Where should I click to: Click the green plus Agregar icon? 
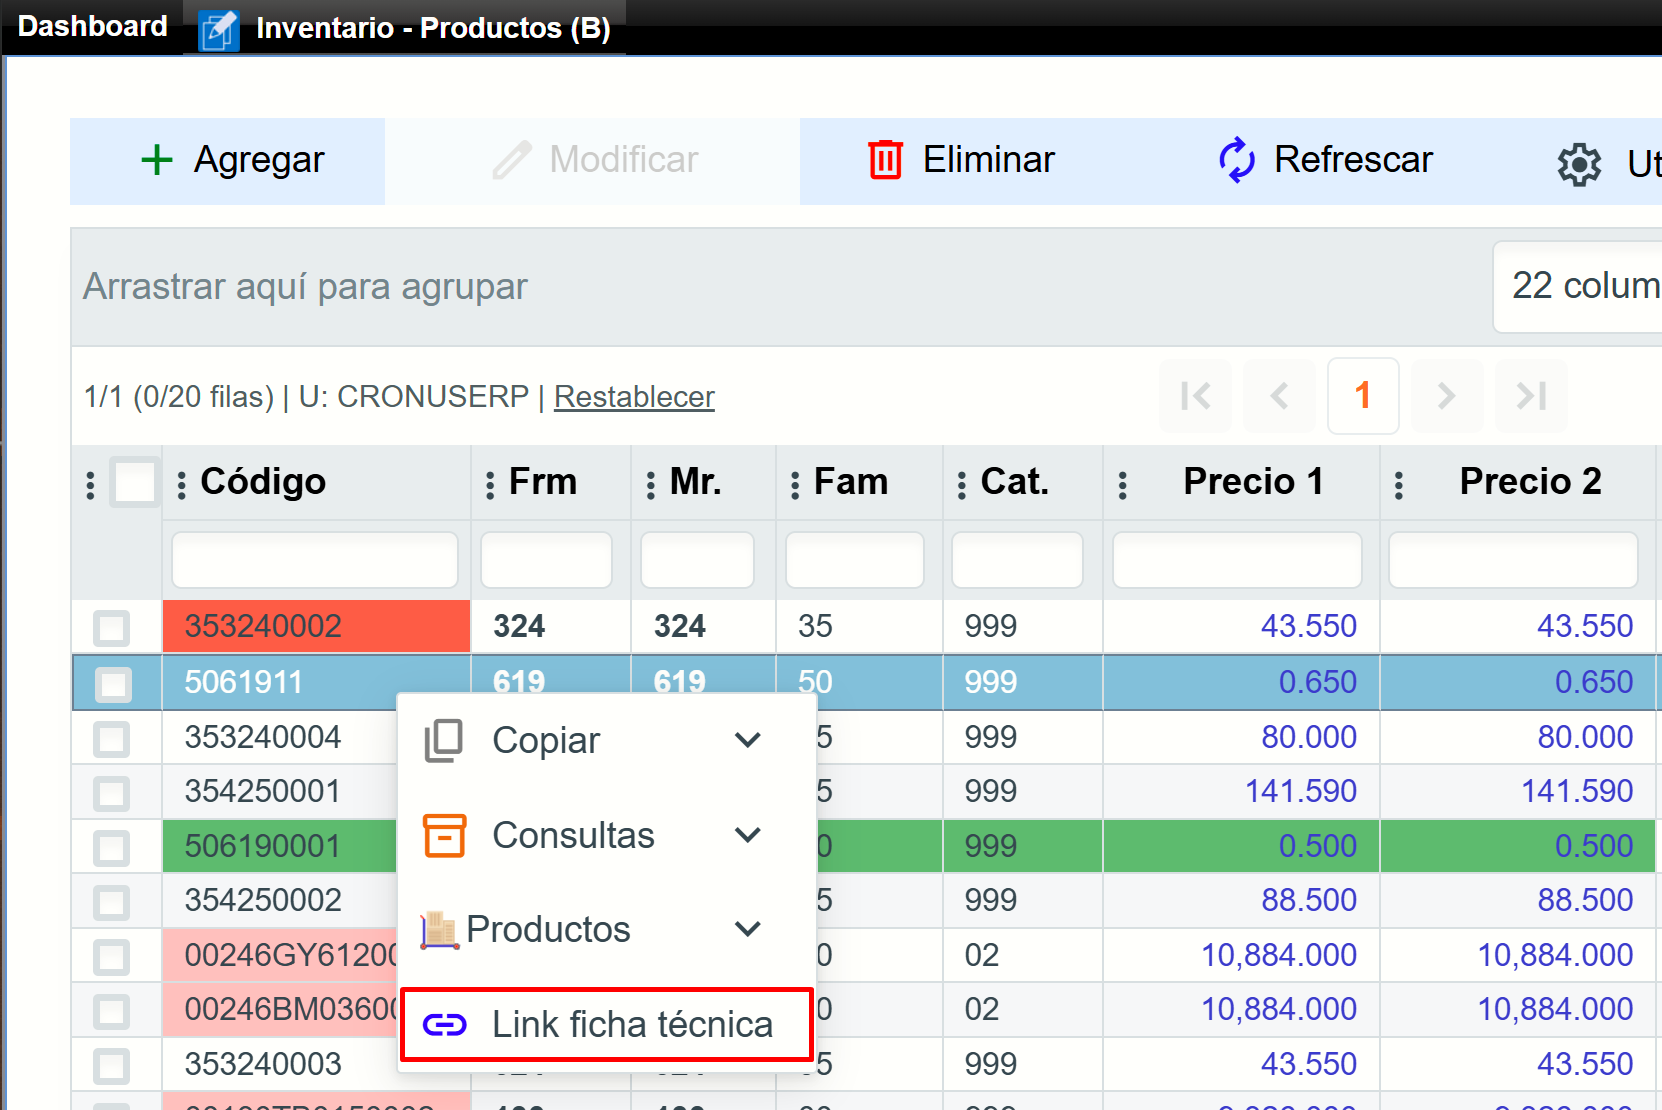pos(157,160)
